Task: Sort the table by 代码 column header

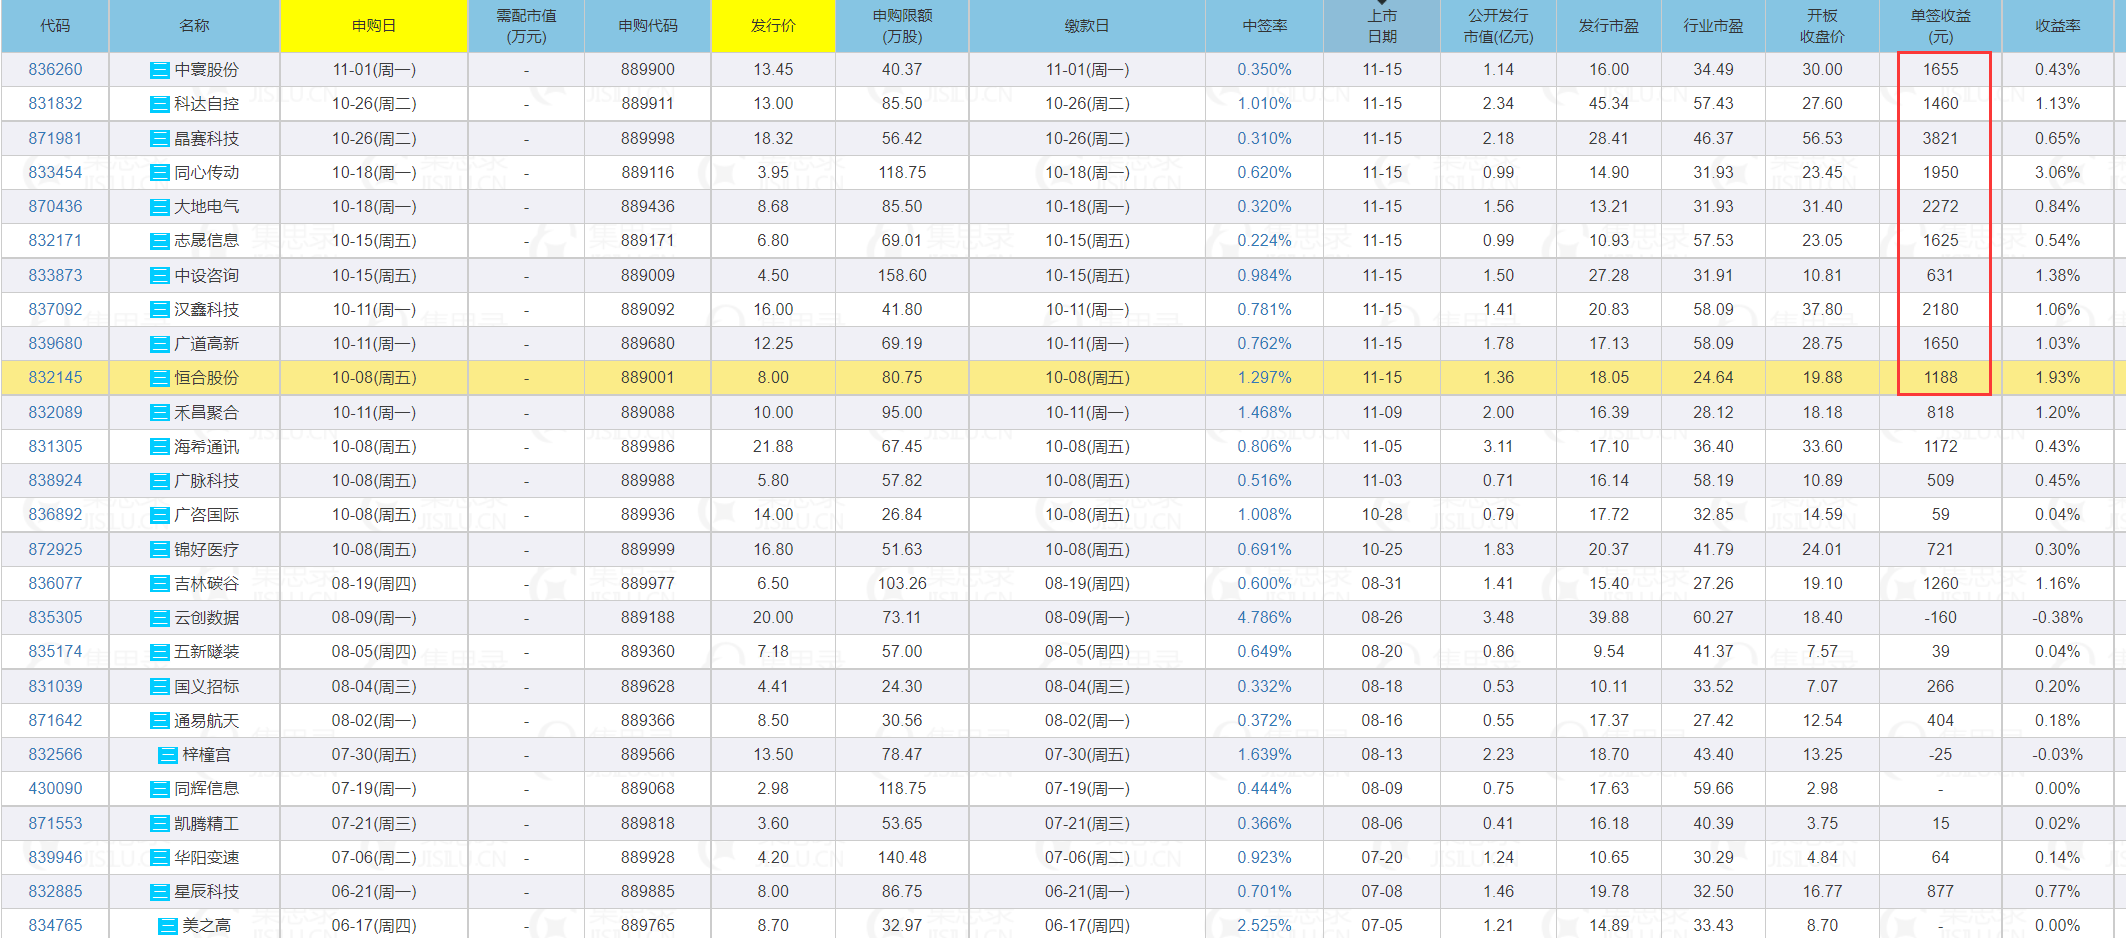Action: tap(55, 26)
